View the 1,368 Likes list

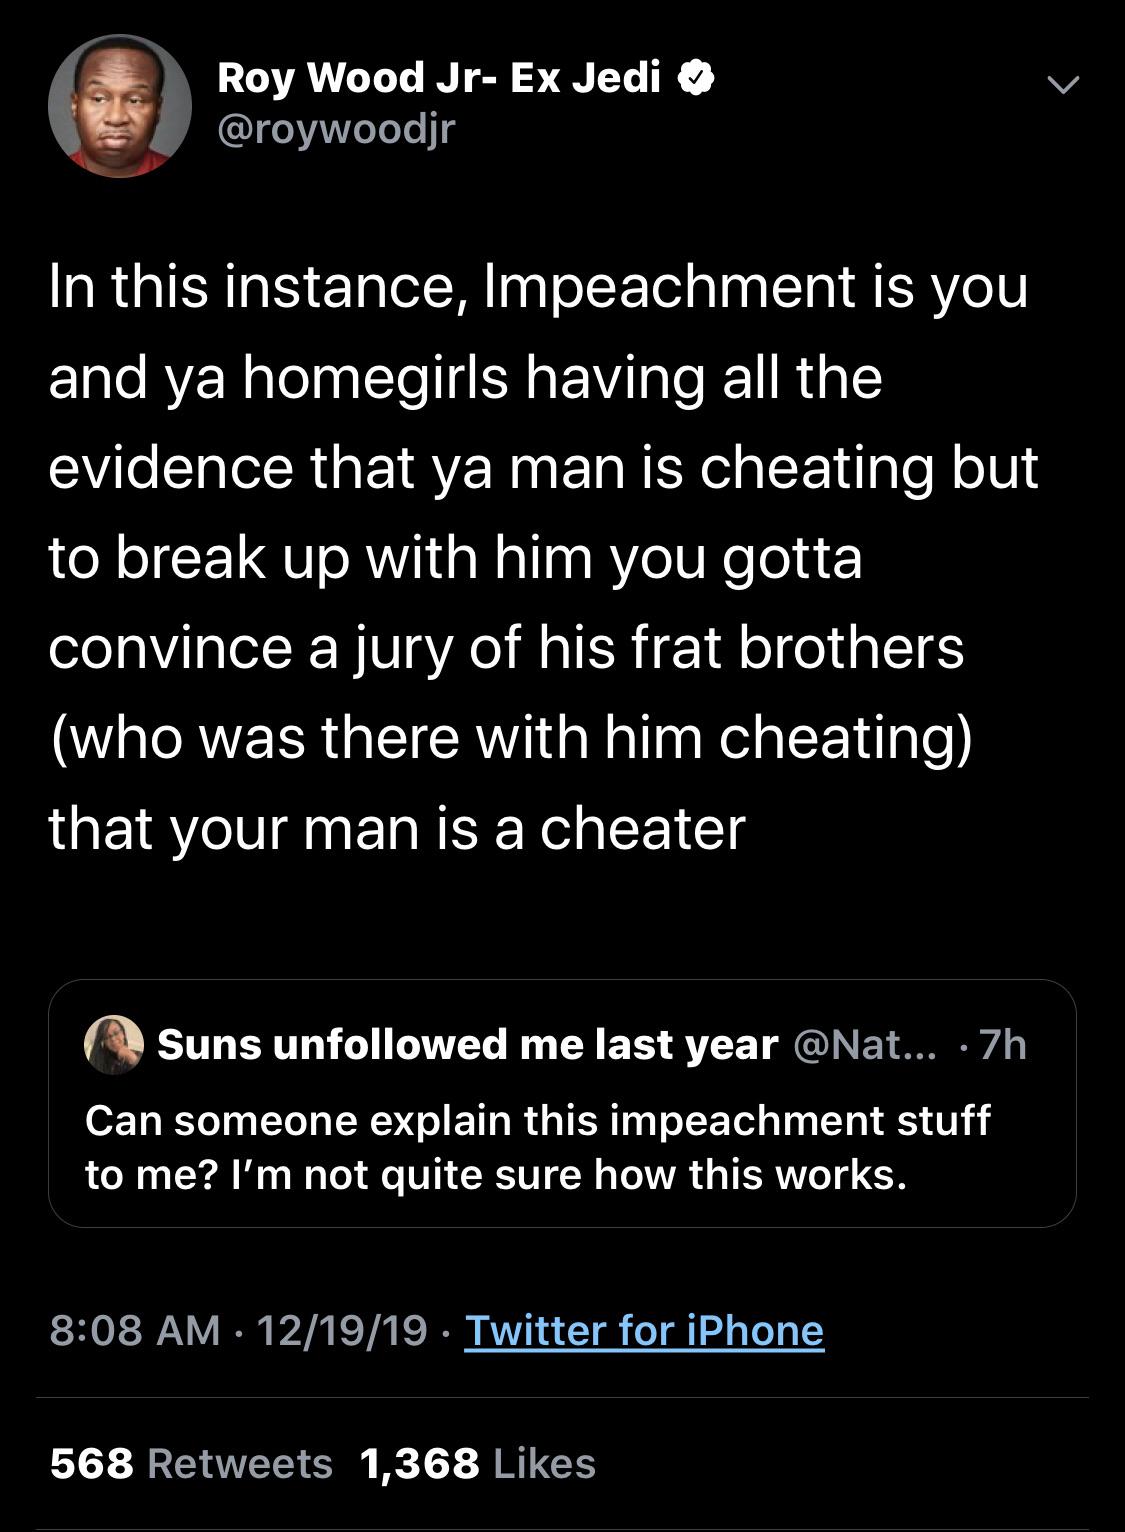(477, 1463)
